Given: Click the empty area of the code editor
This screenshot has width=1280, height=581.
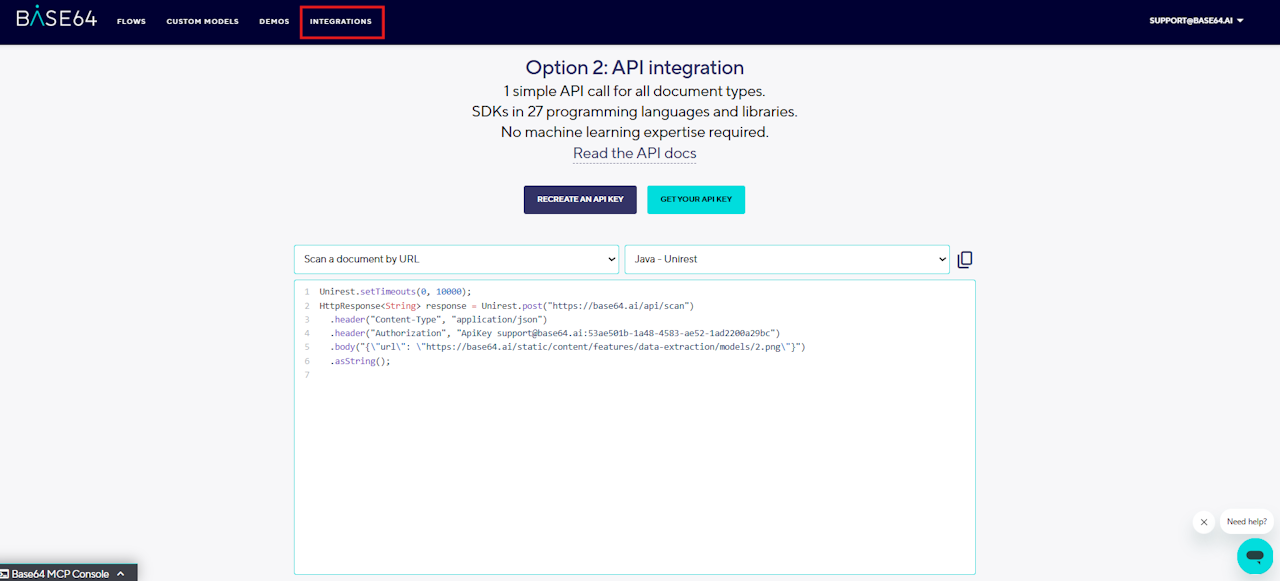Looking at the screenshot, I should point(634,470).
